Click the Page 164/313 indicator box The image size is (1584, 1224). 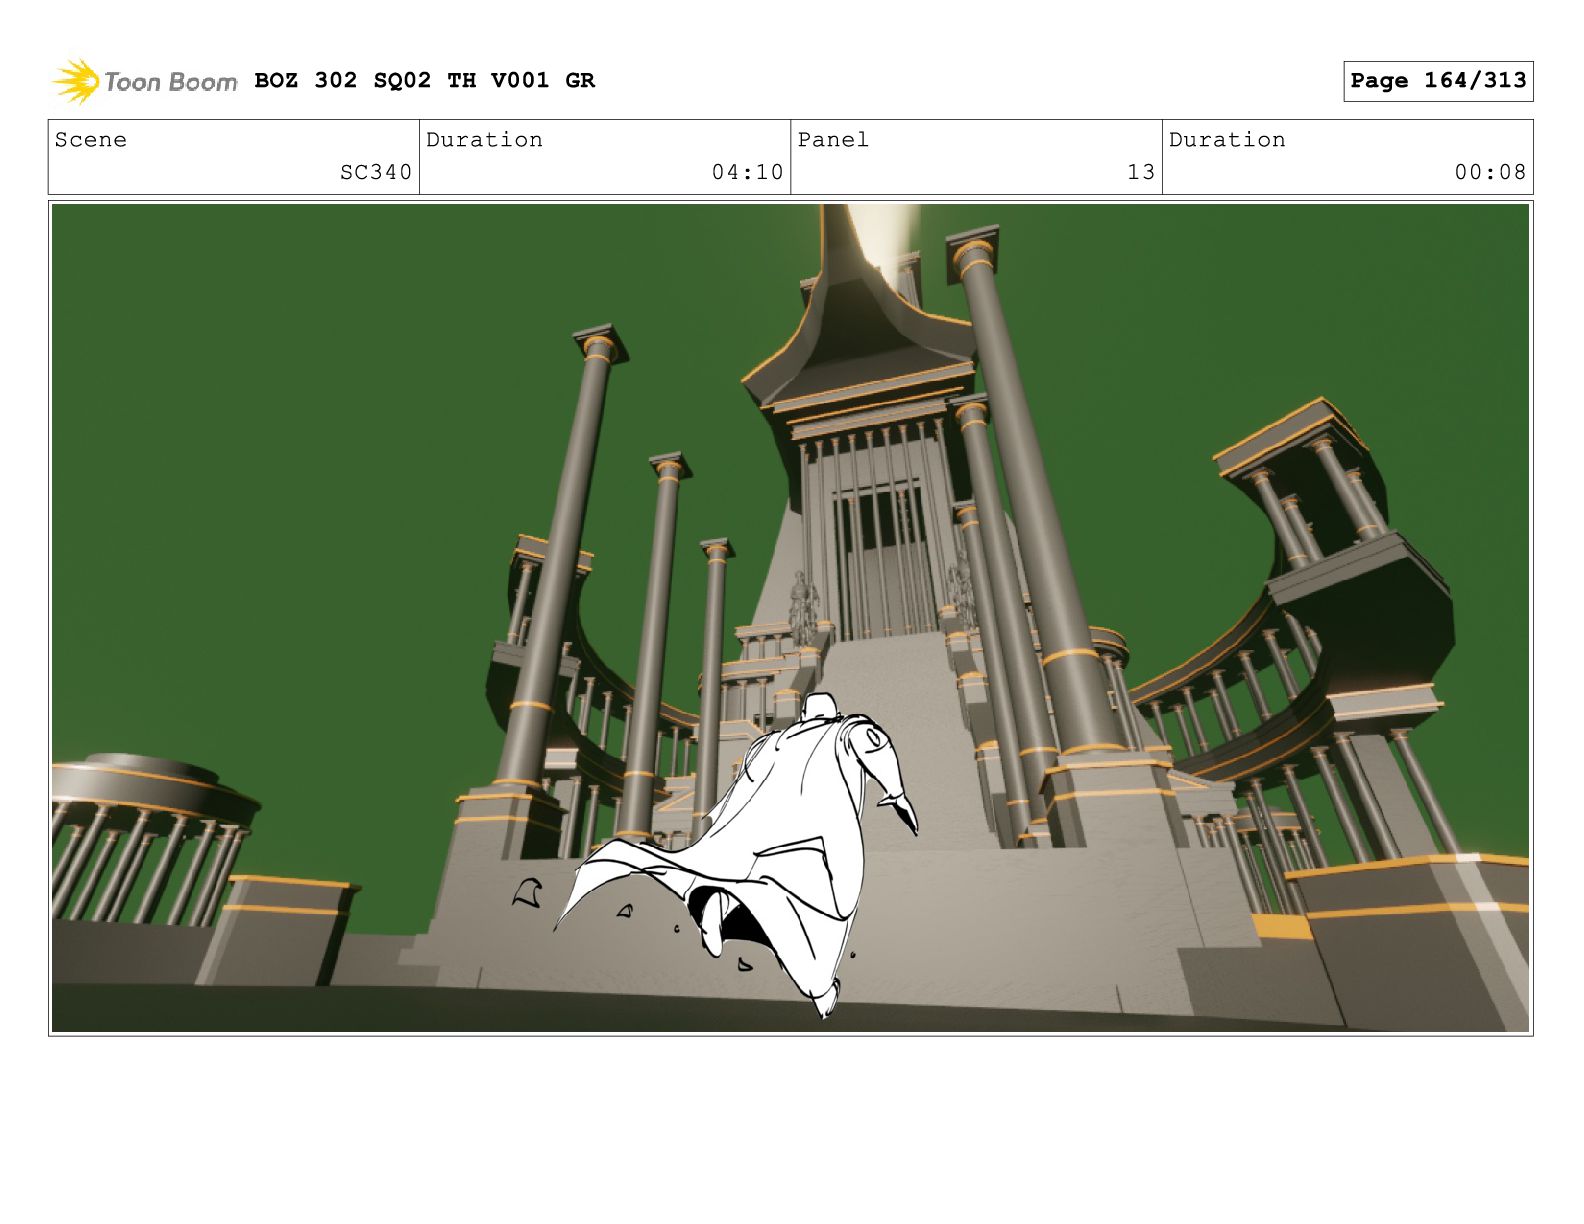click(1437, 81)
